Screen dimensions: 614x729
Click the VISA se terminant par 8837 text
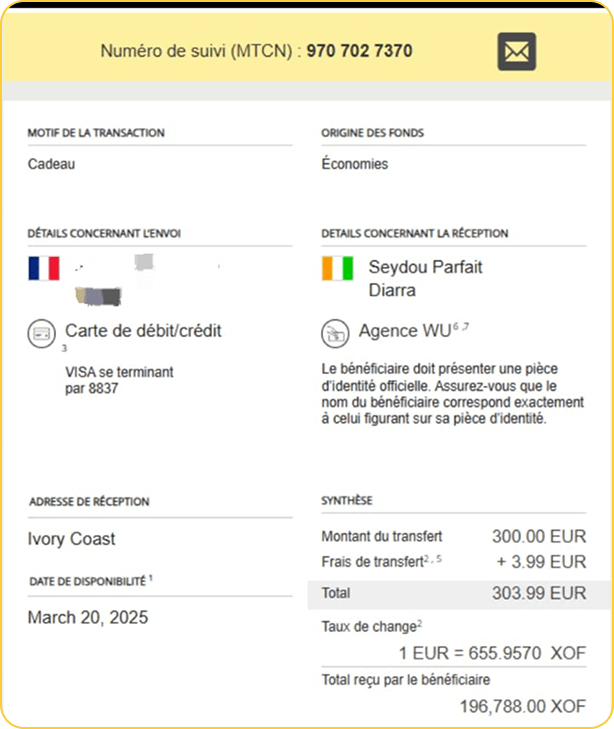coord(118,379)
